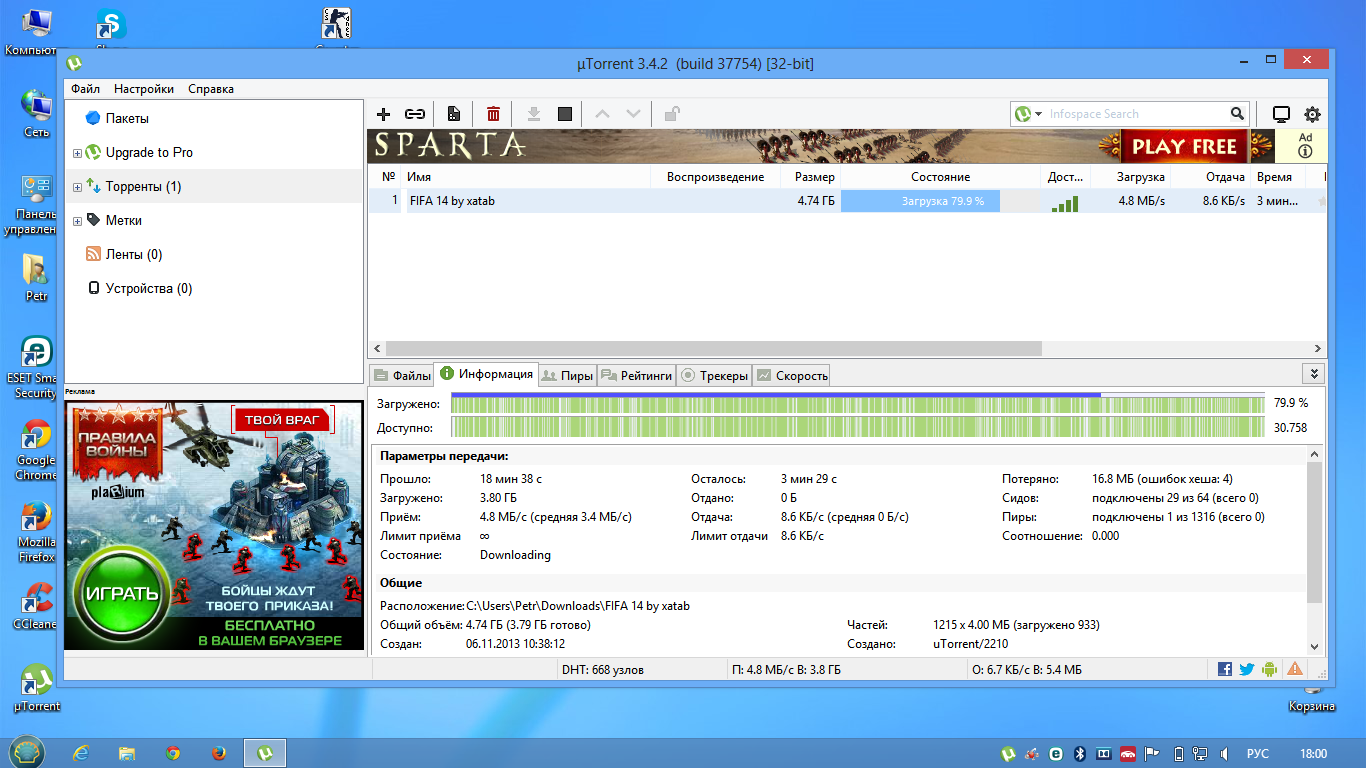1366x768 pixels.
Task: Click the Add Torrent from URL link icon
Action: tap(414, 114)
